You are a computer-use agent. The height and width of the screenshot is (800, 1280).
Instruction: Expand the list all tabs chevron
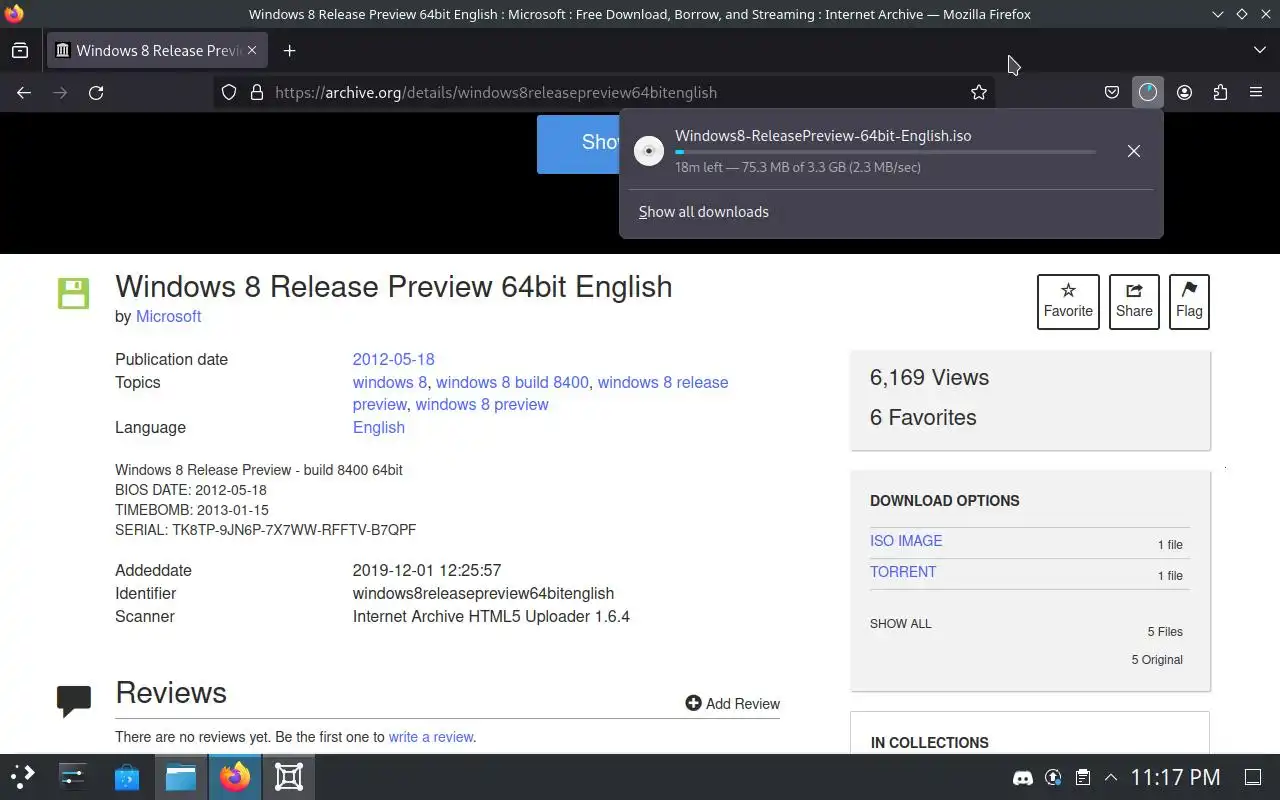[x=1259, y=50]
